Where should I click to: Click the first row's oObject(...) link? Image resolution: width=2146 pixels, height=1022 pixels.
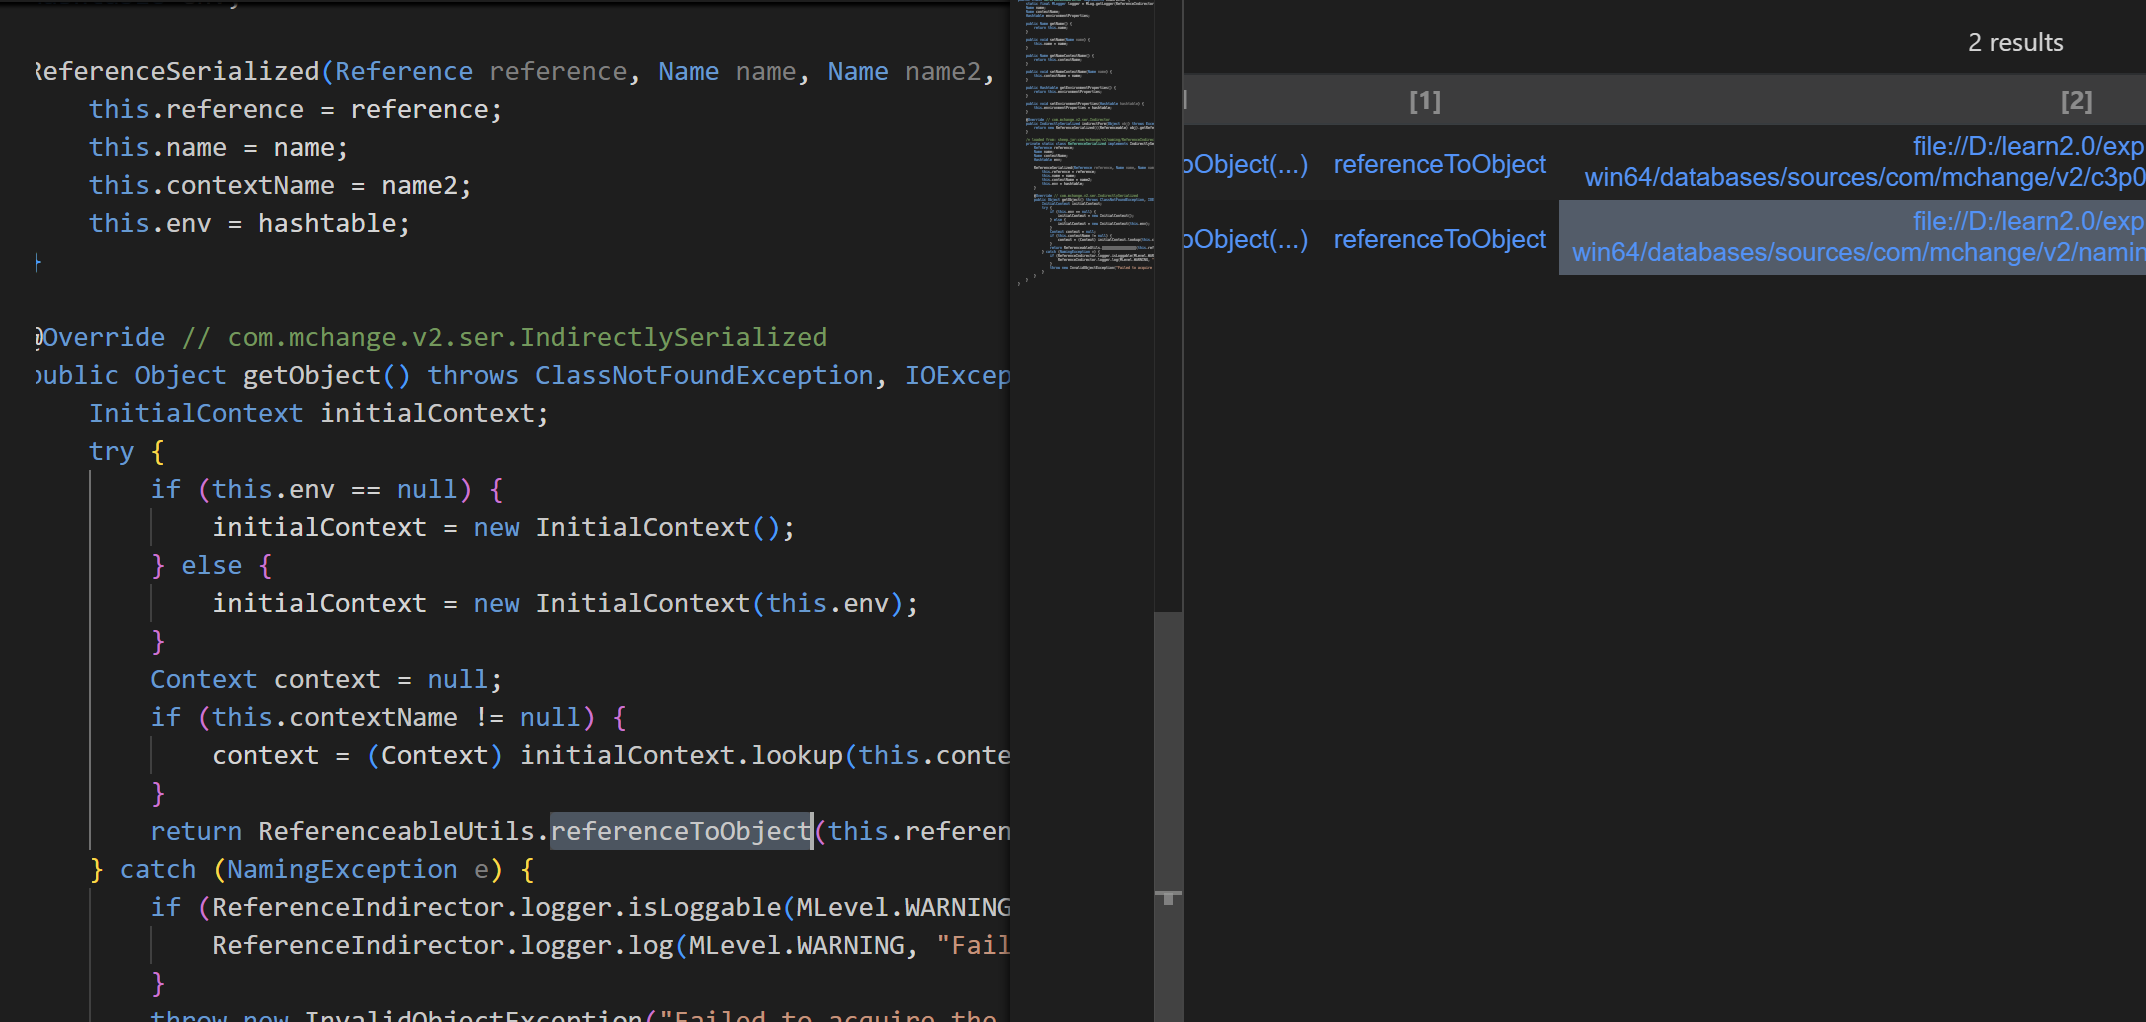(x=1245, y=164)
